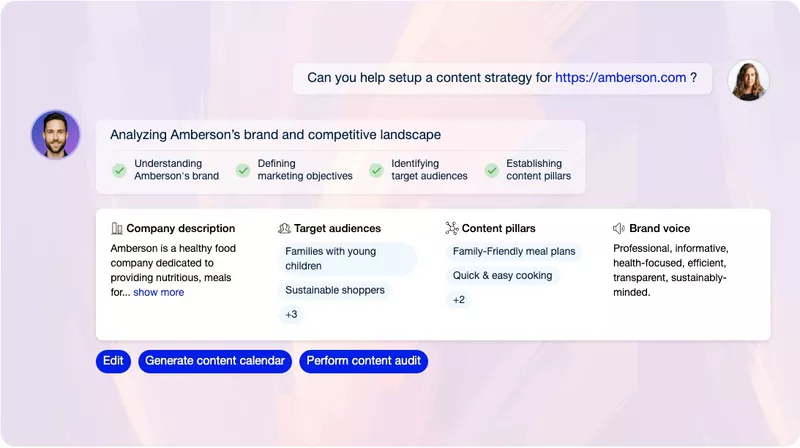
Task: Click checkmark beside Understanding Amberson's brand
Action: point(119,170)
